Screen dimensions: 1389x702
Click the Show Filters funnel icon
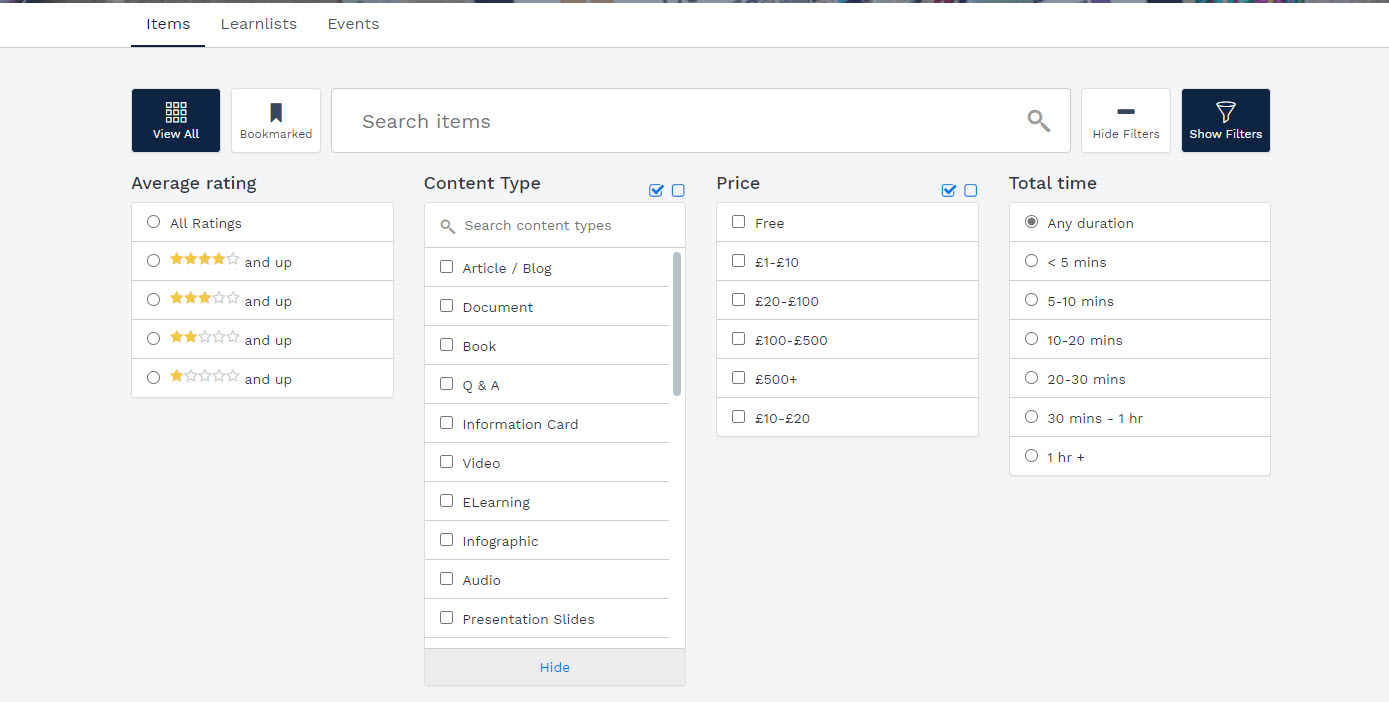[1226, 112]
